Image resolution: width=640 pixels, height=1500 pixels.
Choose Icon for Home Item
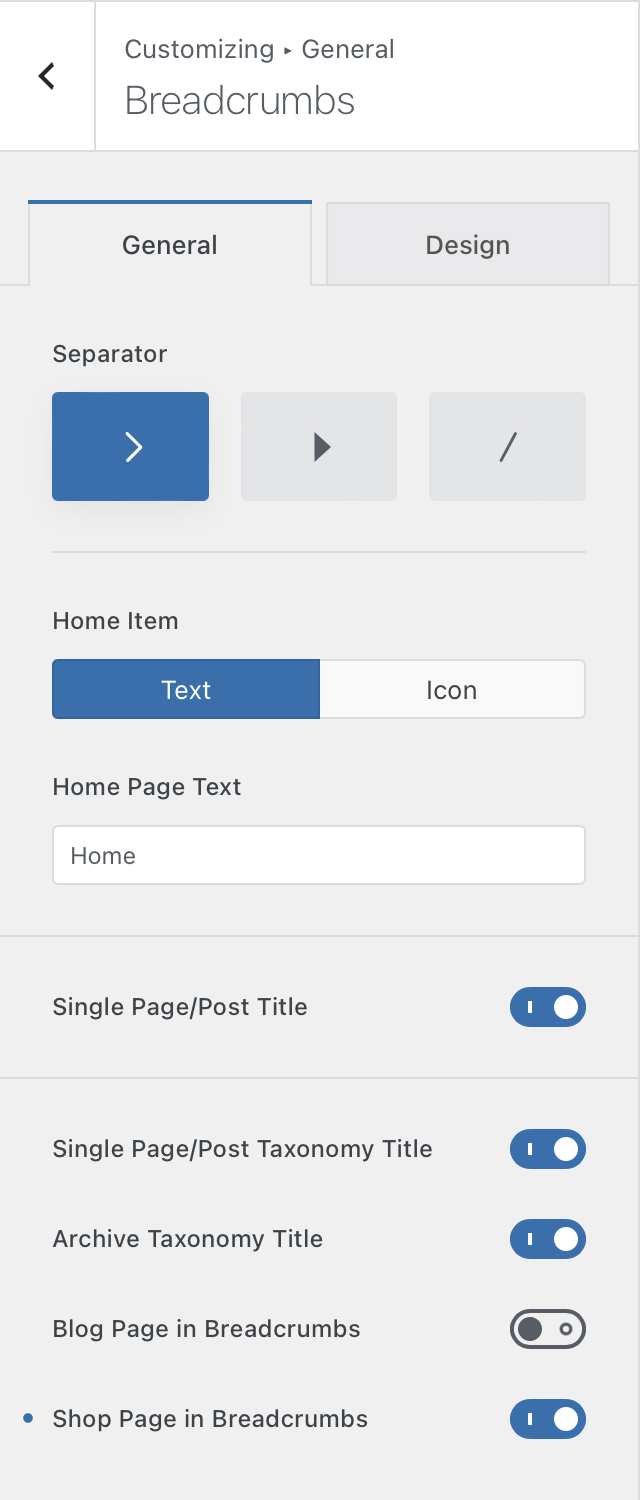tap(452, 689)
